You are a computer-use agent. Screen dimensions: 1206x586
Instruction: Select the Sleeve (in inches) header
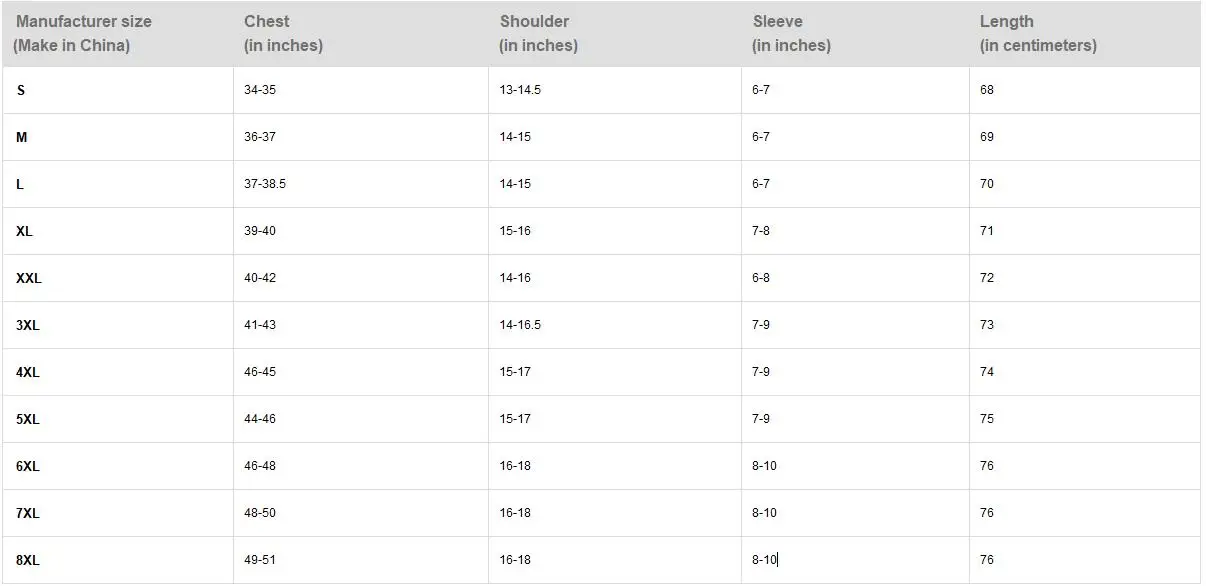[855, 34]
